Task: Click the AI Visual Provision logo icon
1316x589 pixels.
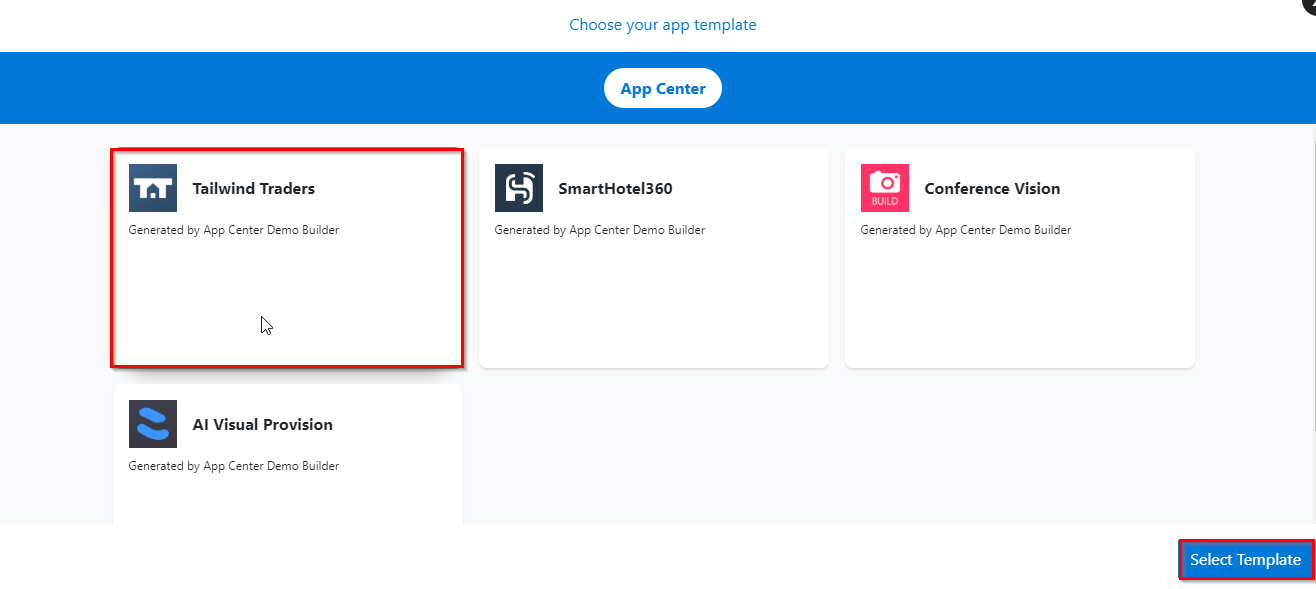Action: (153, 424)
